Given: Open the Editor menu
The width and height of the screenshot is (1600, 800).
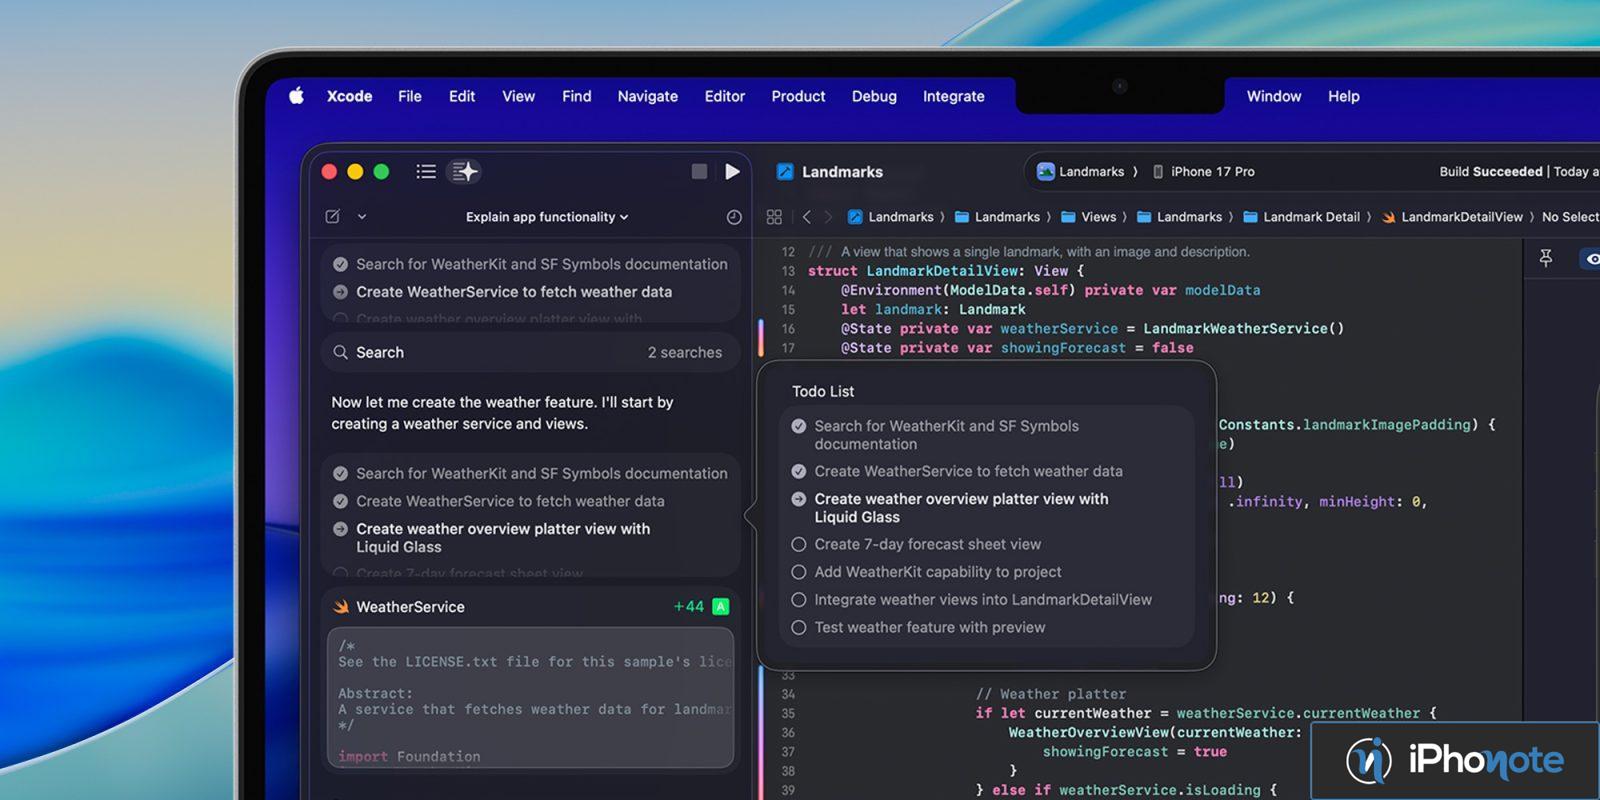Looking at the screenshot, I should (x=724, y=96).
